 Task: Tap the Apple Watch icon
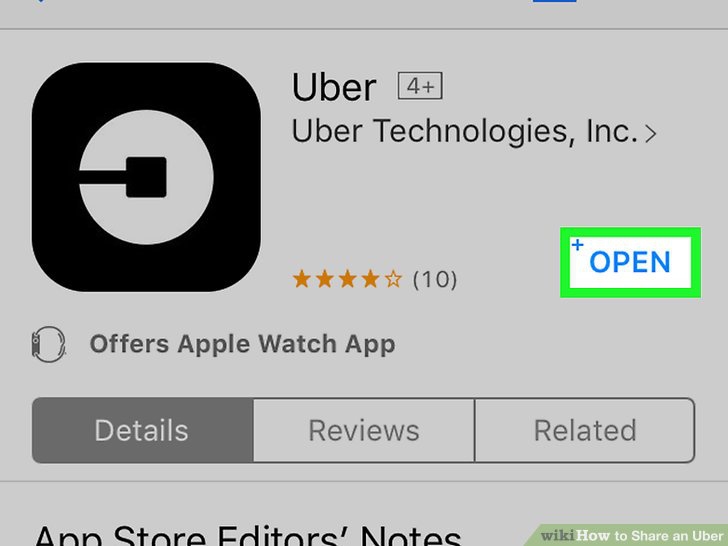tap(49, 344)
